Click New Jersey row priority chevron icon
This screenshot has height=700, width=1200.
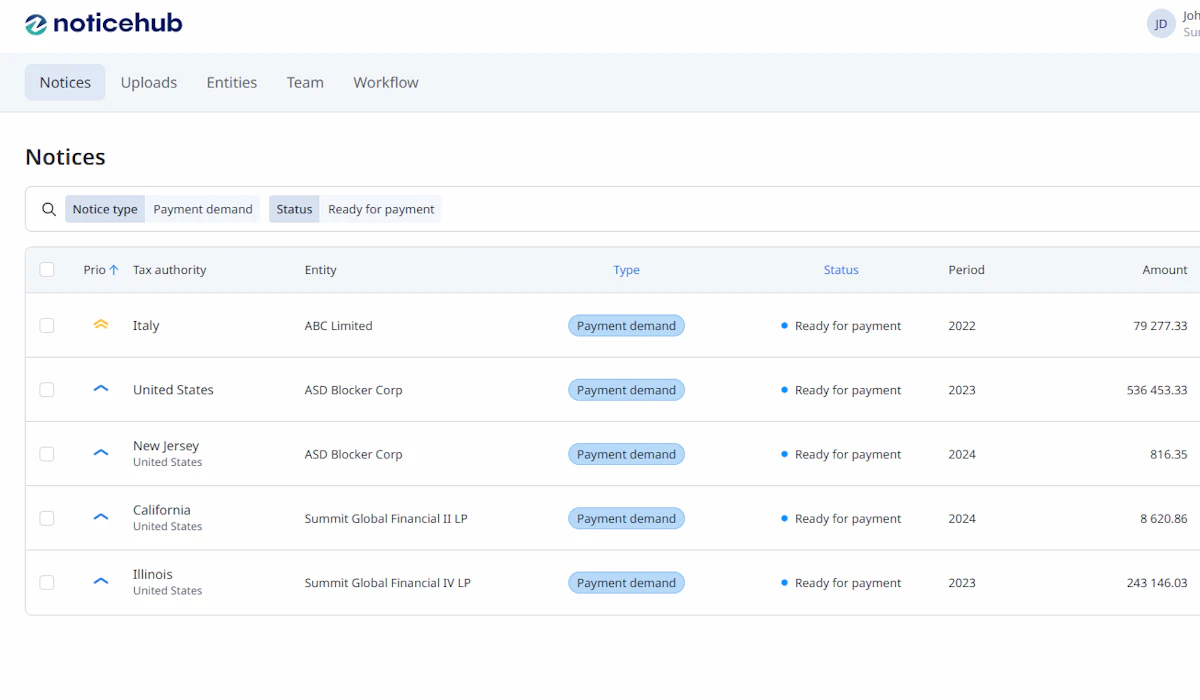point(100,453)
